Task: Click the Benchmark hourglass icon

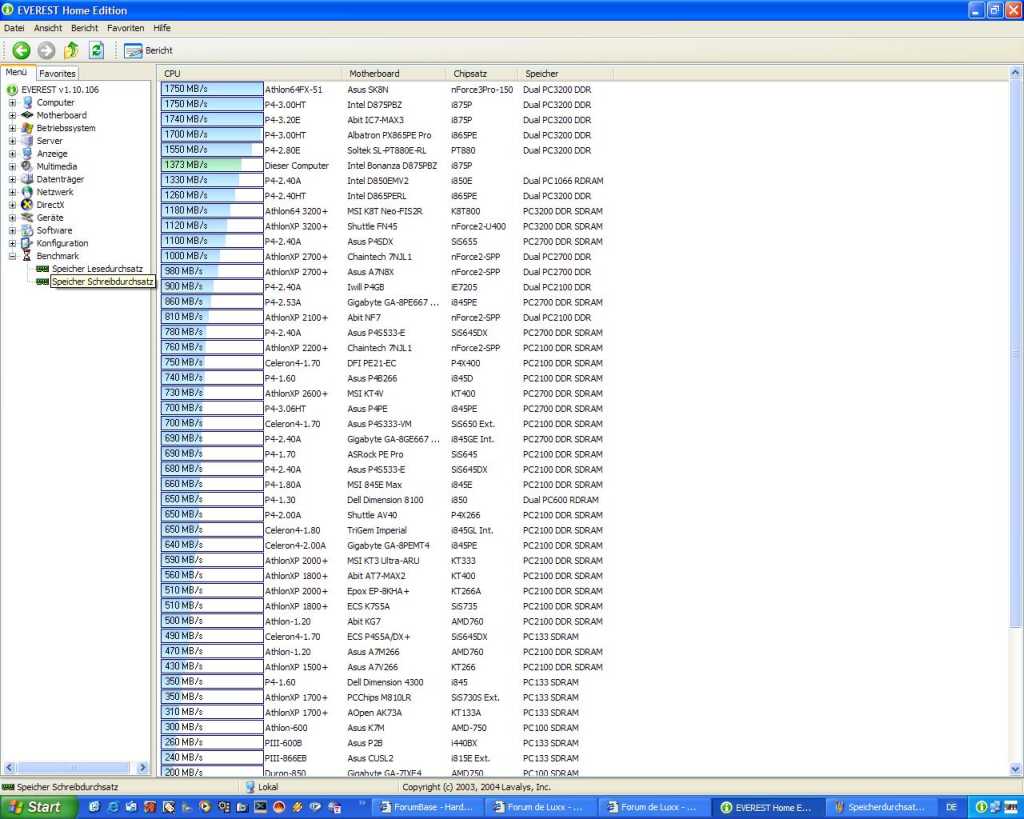Action: pos(27,256)
